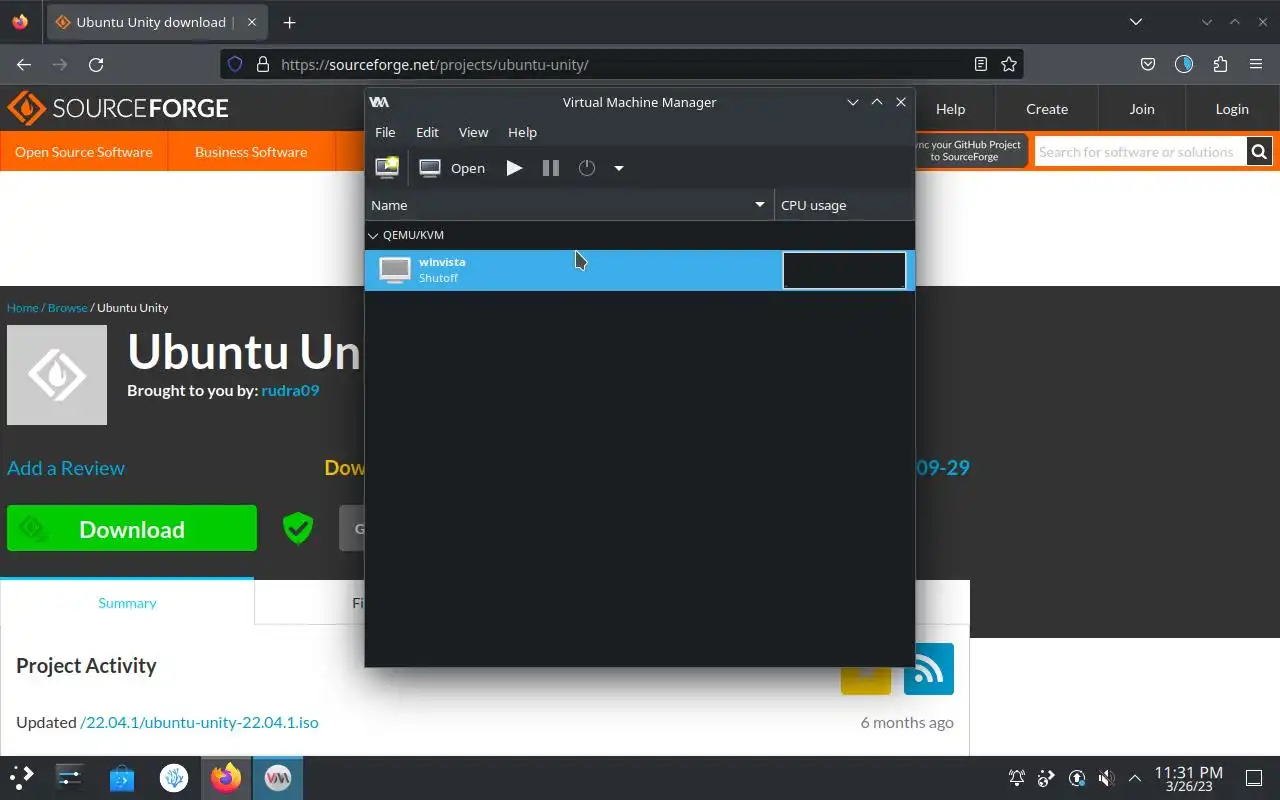The height and width of the screenshot is (800, 1280).
Task: Open the View menu in Virtual Machine Manager
Action: click(x=473, y=132)
